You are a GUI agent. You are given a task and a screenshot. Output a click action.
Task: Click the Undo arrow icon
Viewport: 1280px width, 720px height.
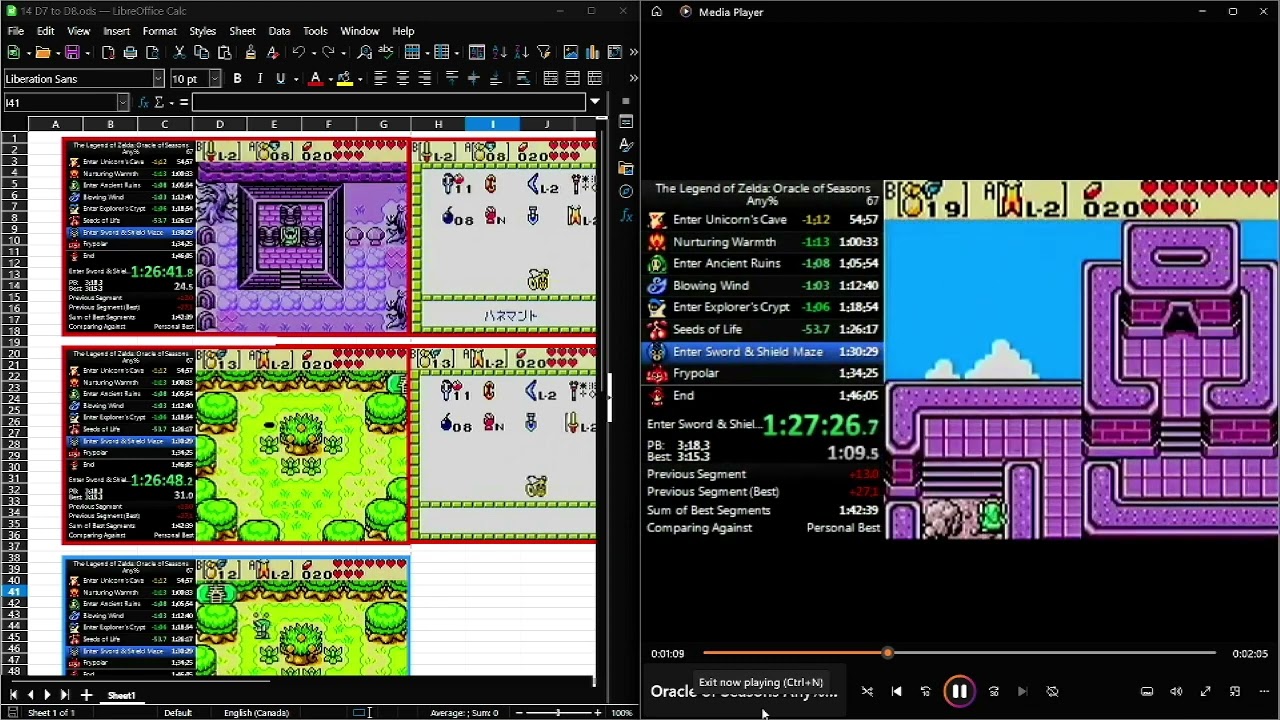click(297, 52)
